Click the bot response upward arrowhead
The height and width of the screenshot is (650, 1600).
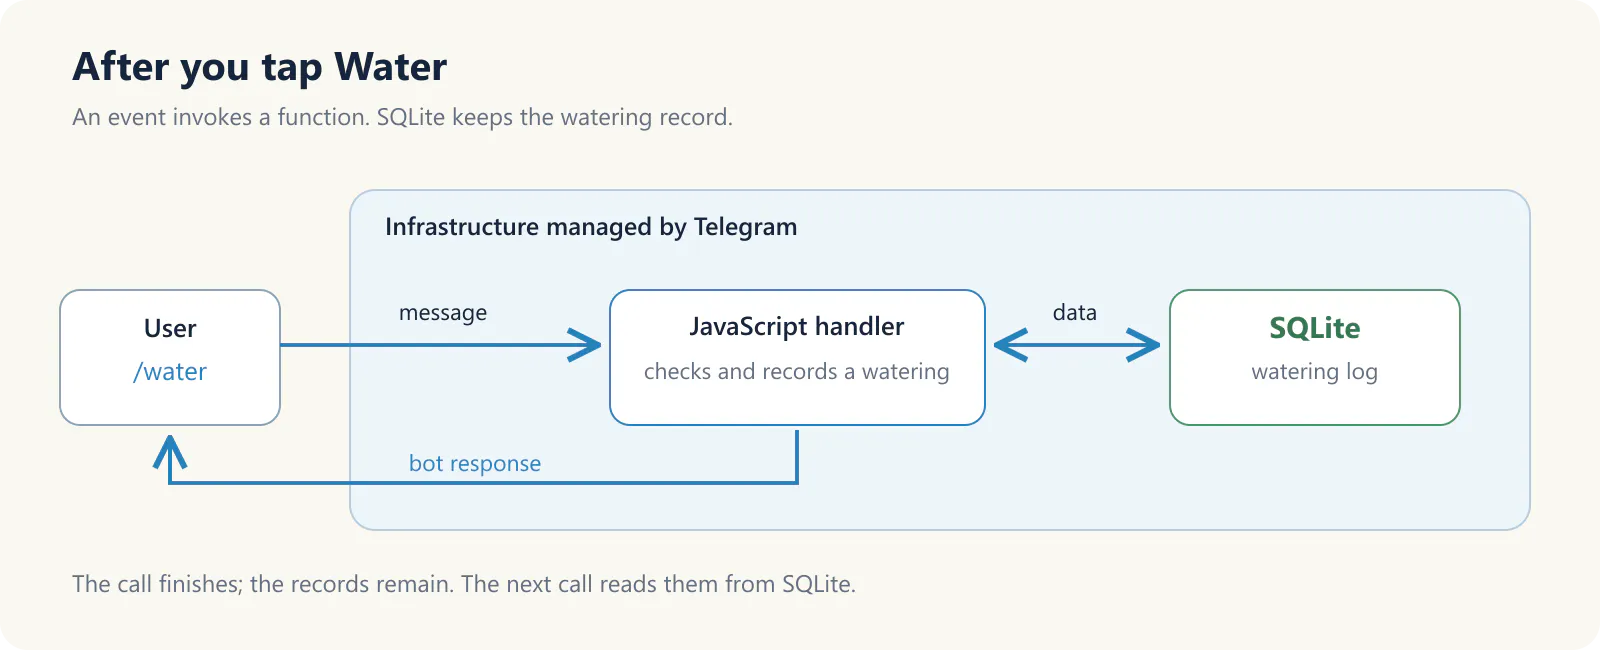[x=170, y=452]
